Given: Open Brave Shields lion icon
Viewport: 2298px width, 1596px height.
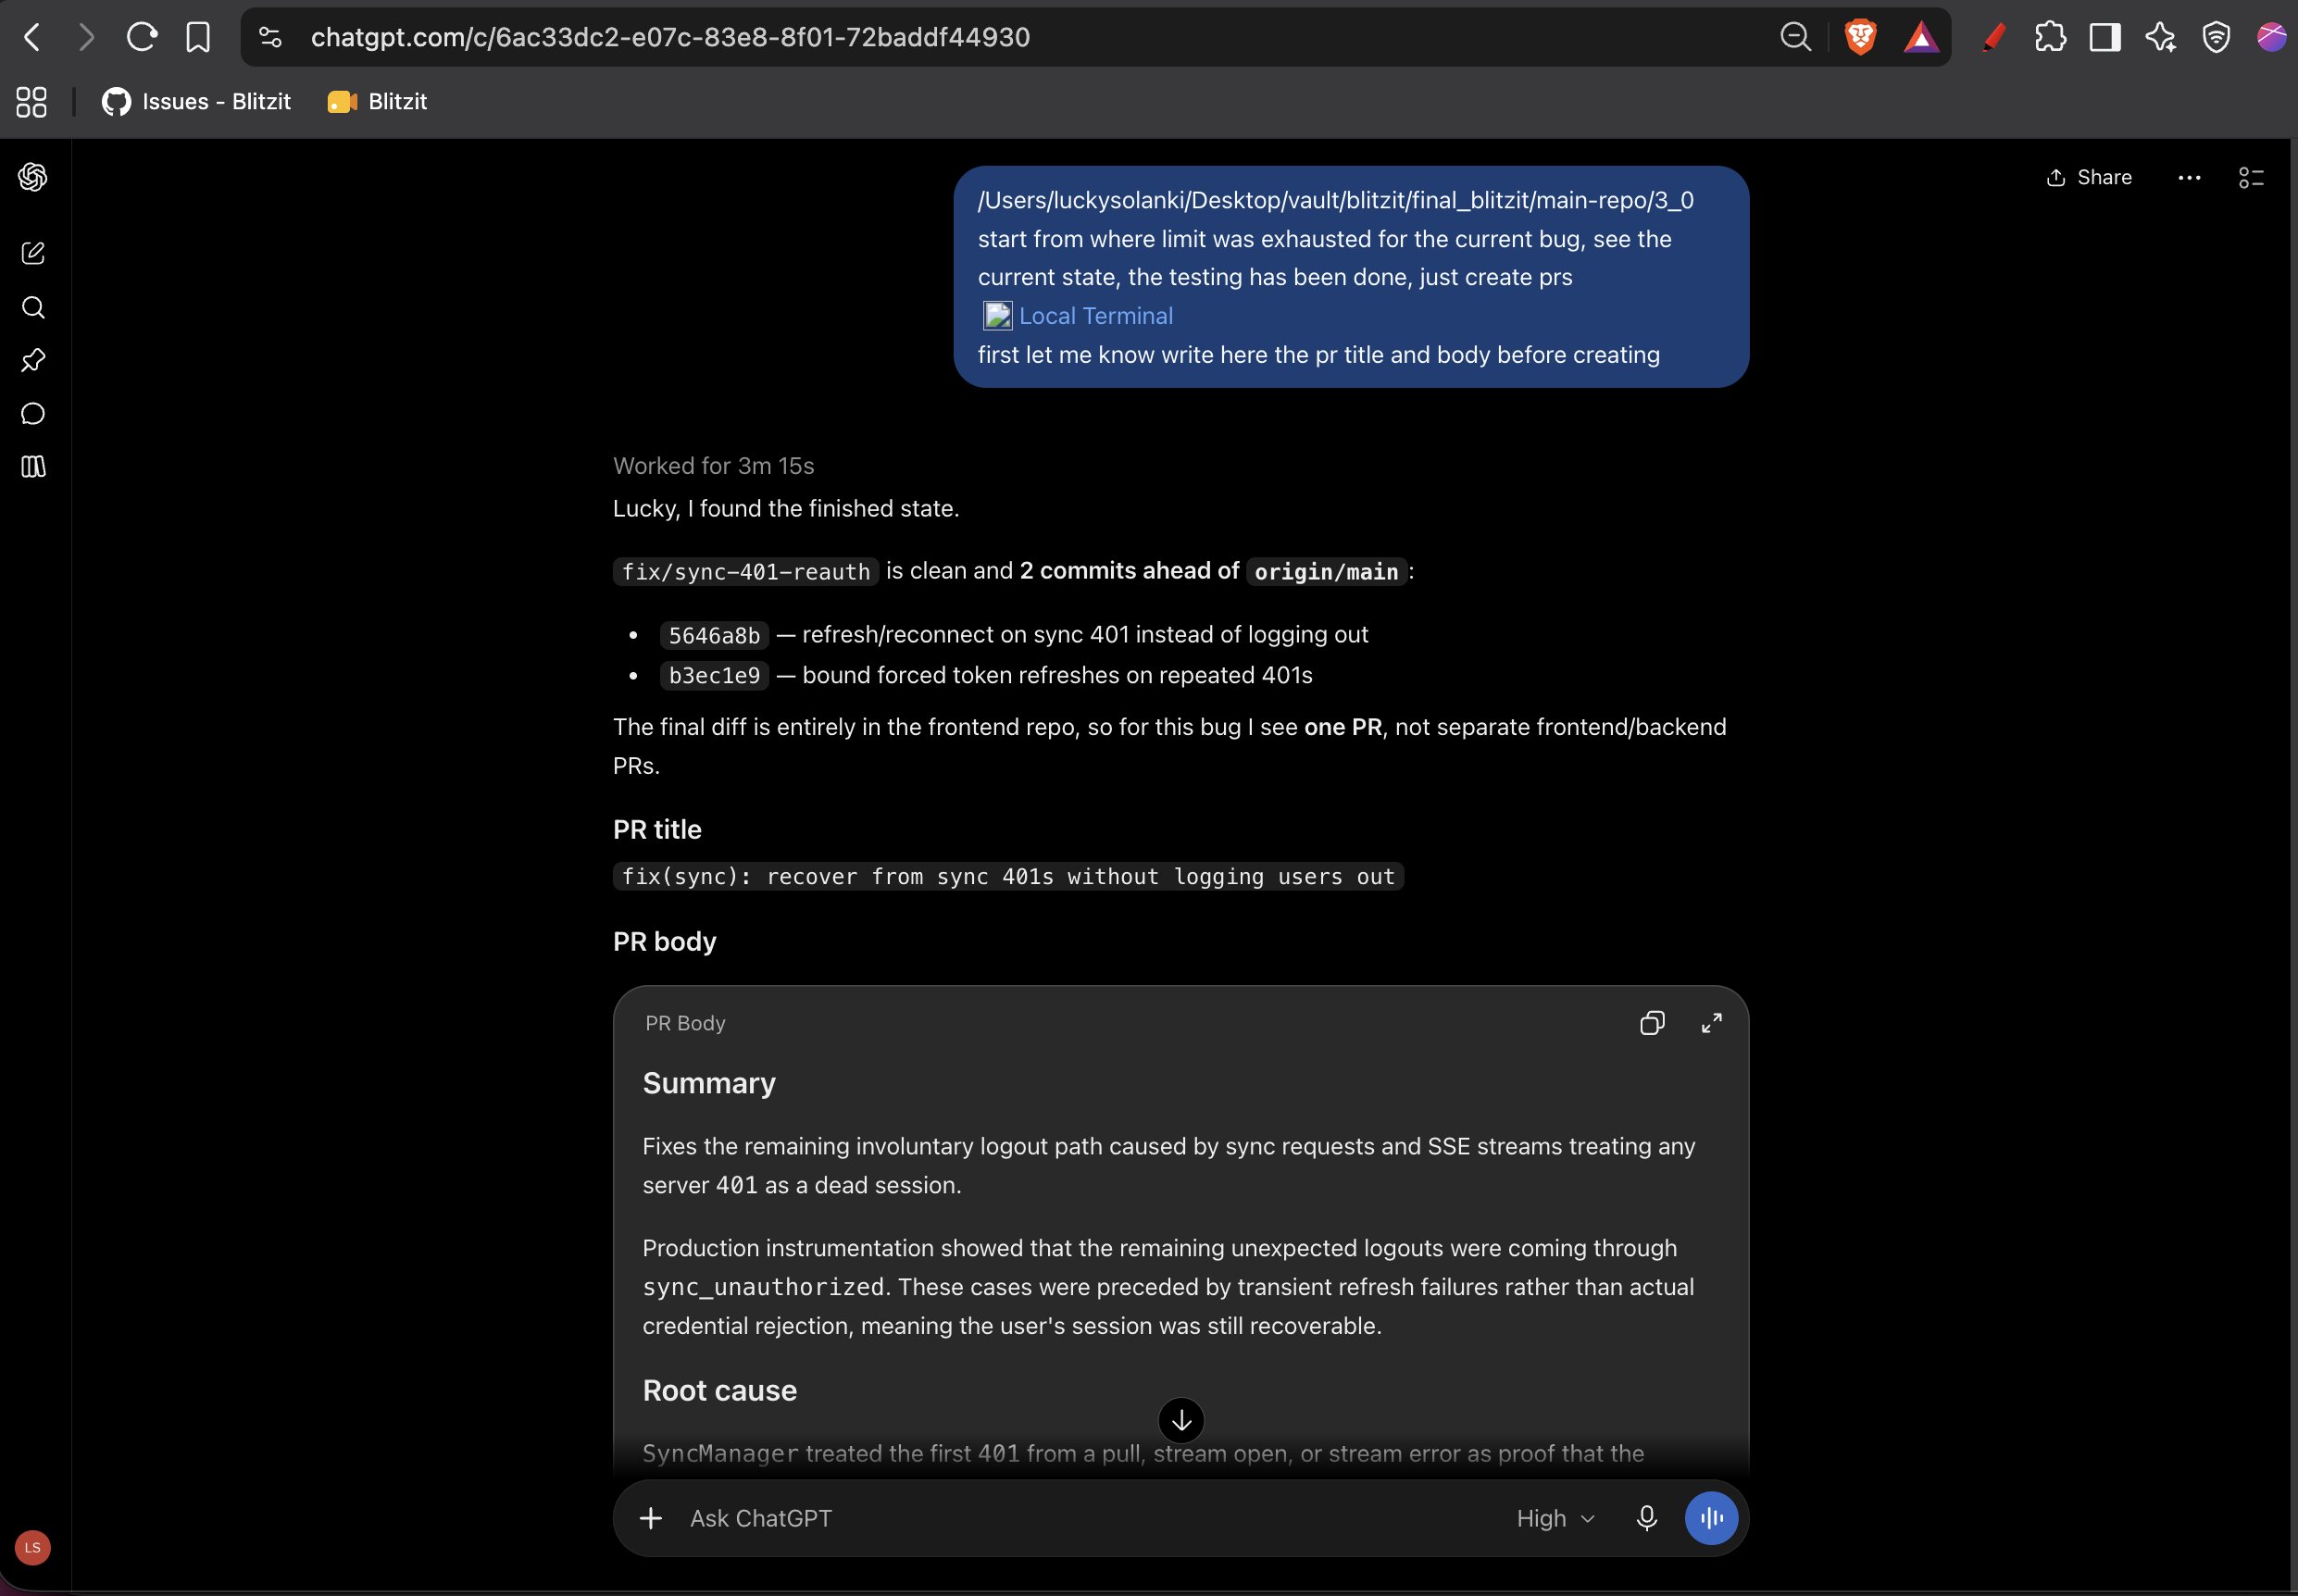Looking at the screenshot, I should coord(1860,38).
